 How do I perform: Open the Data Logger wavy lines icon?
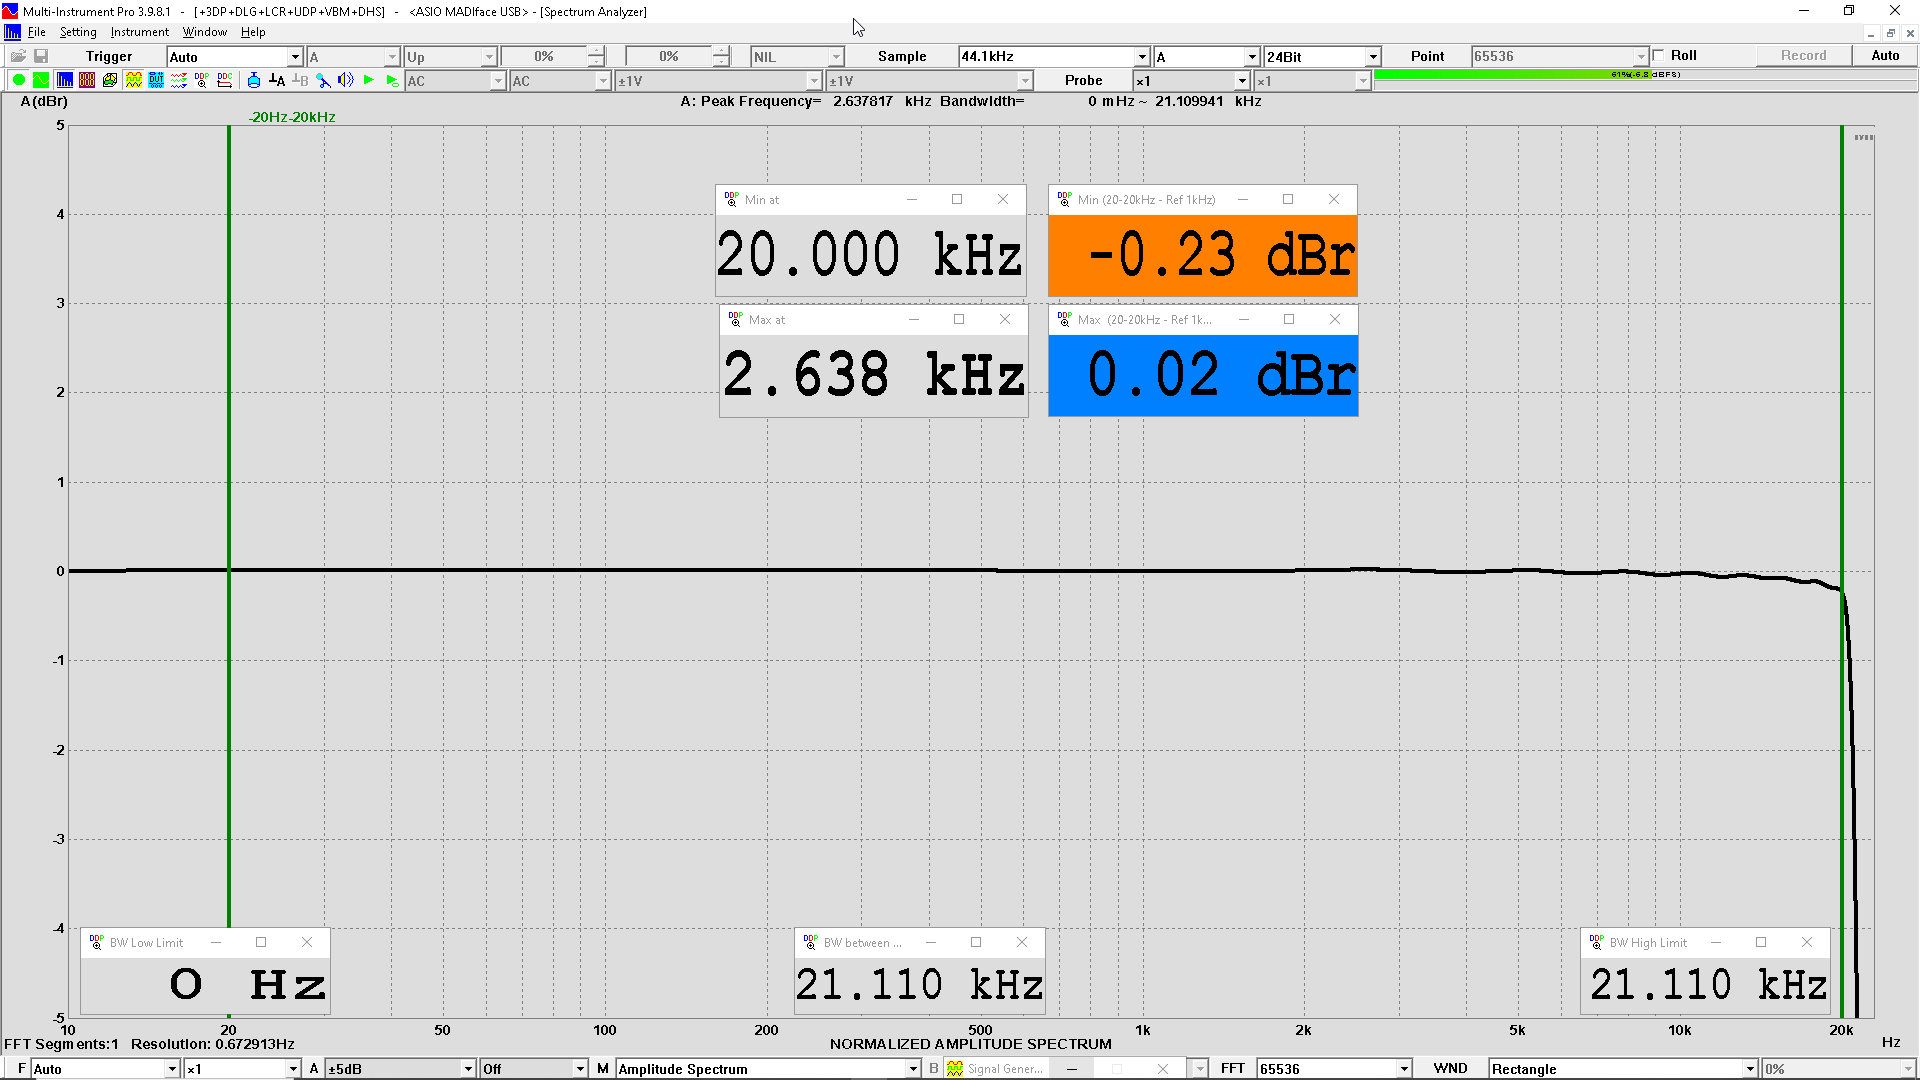click(x=179, y=80)
